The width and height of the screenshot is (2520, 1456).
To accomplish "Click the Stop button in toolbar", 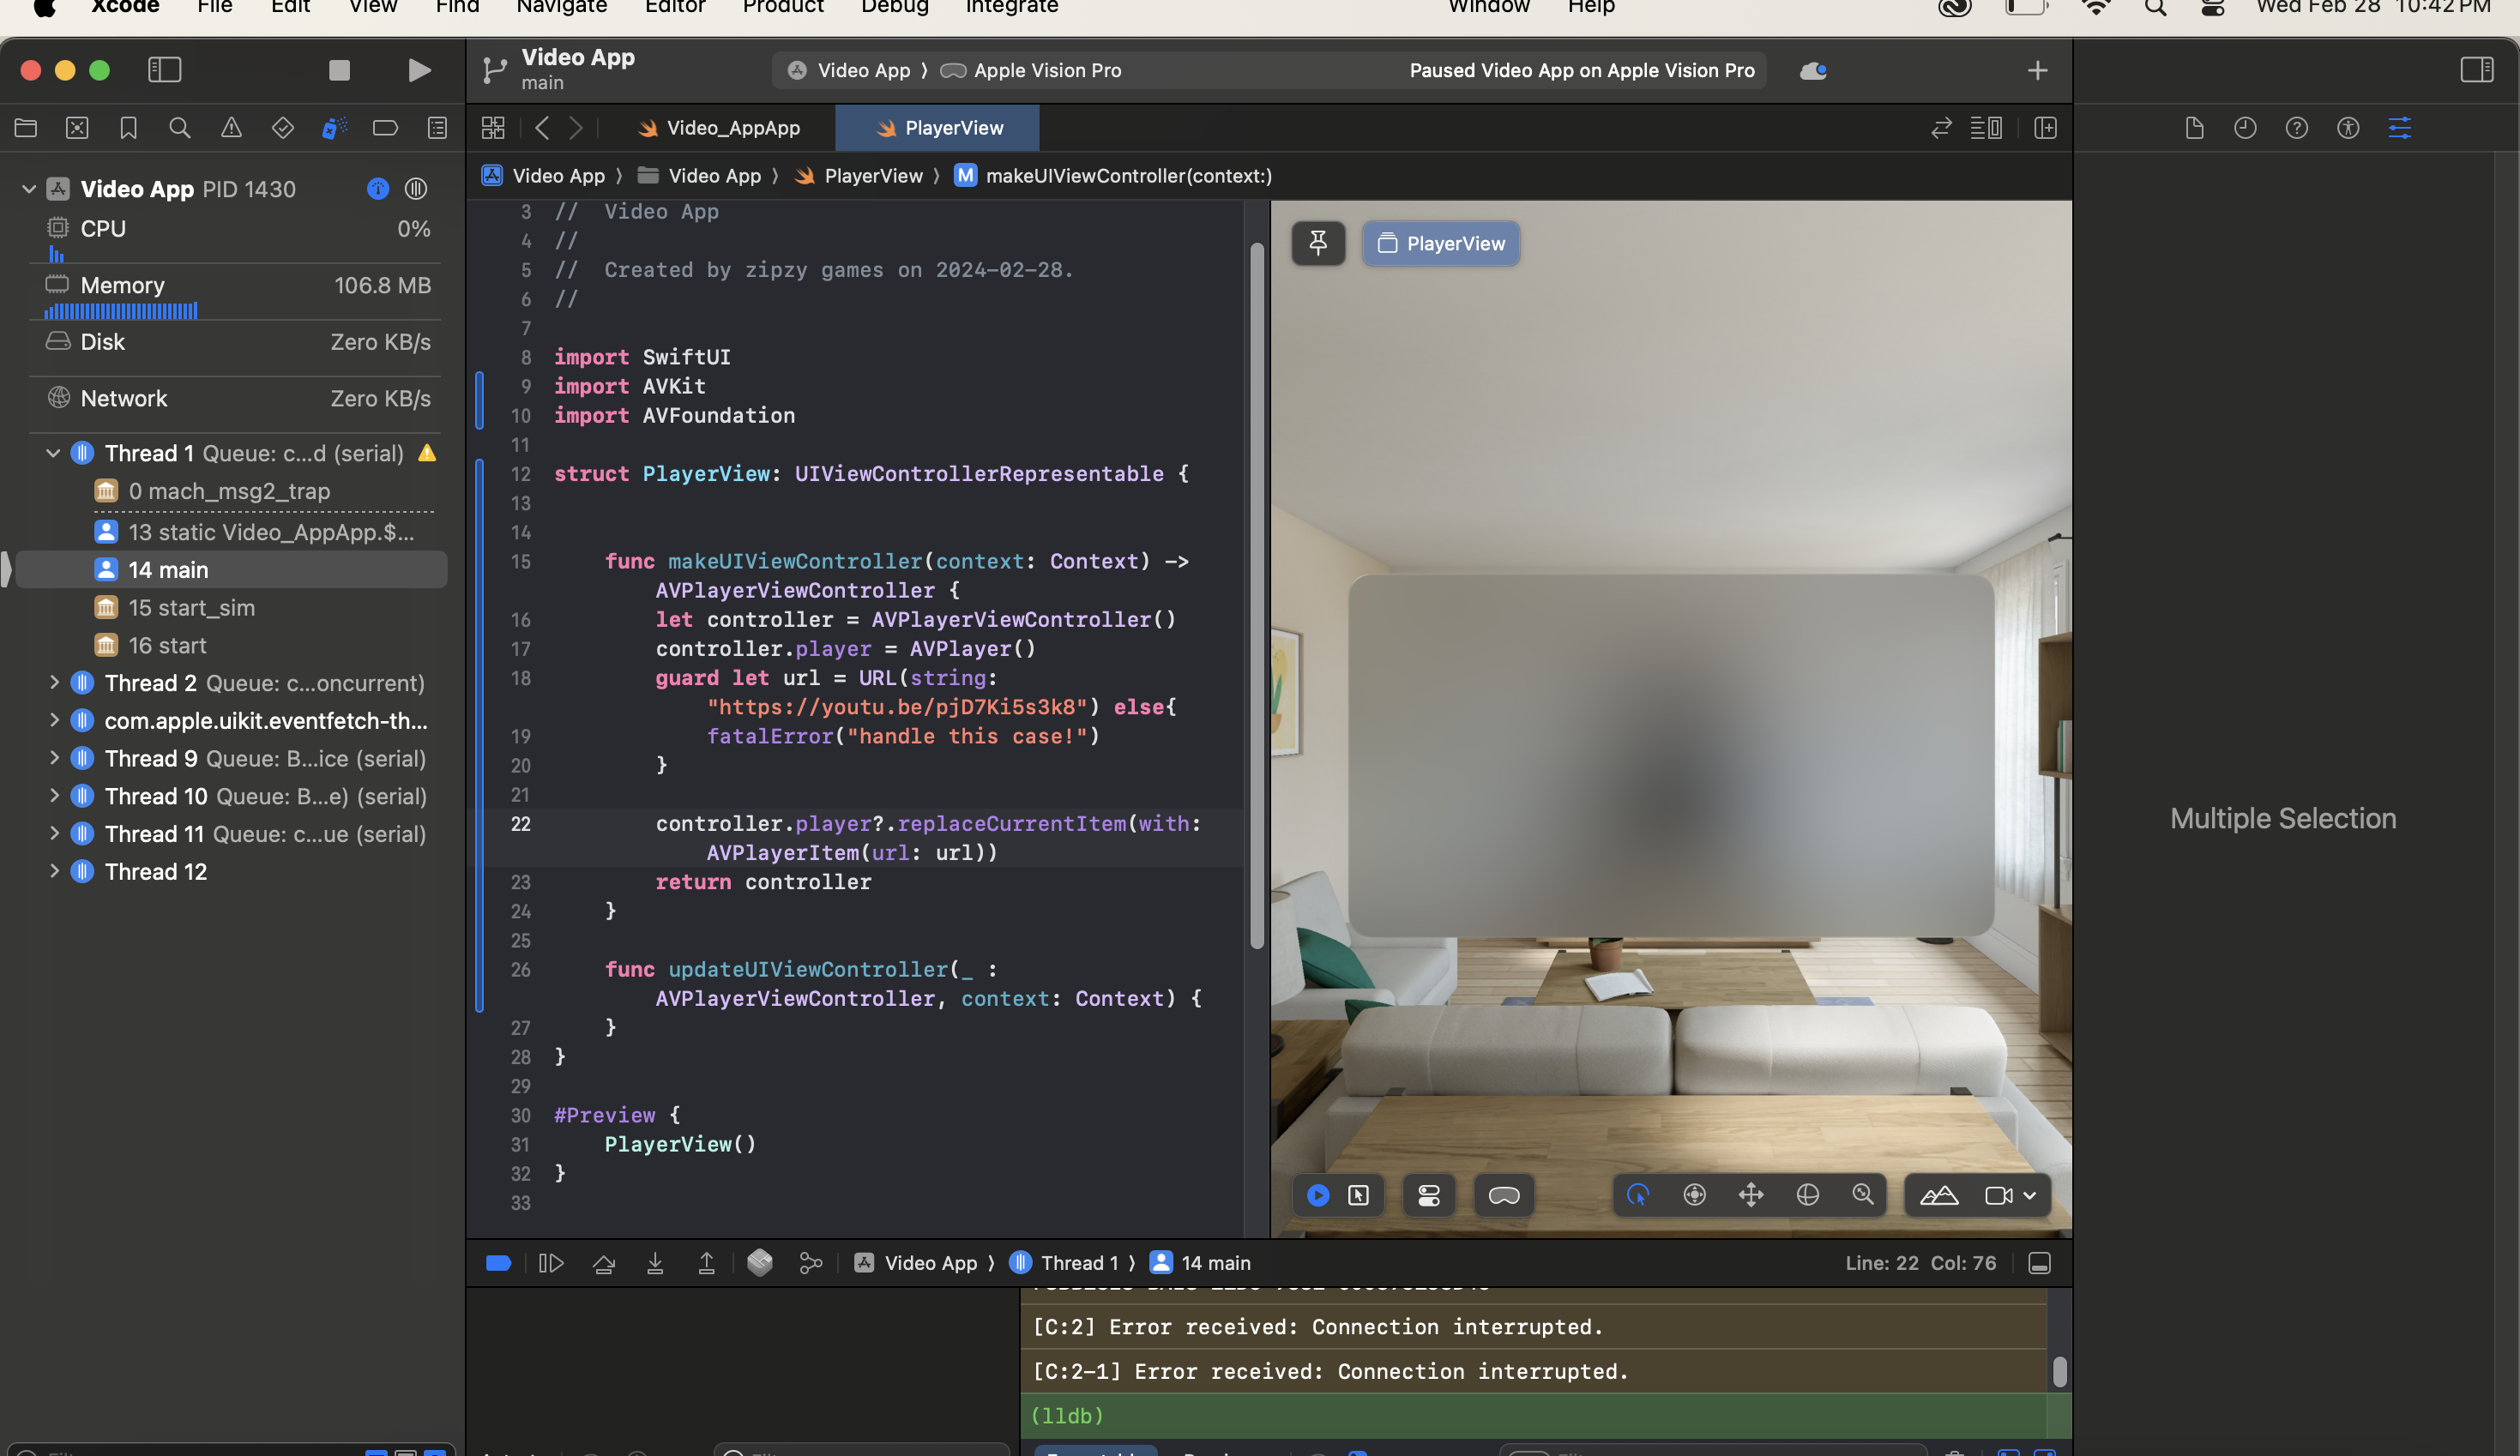I will [339, 70].
